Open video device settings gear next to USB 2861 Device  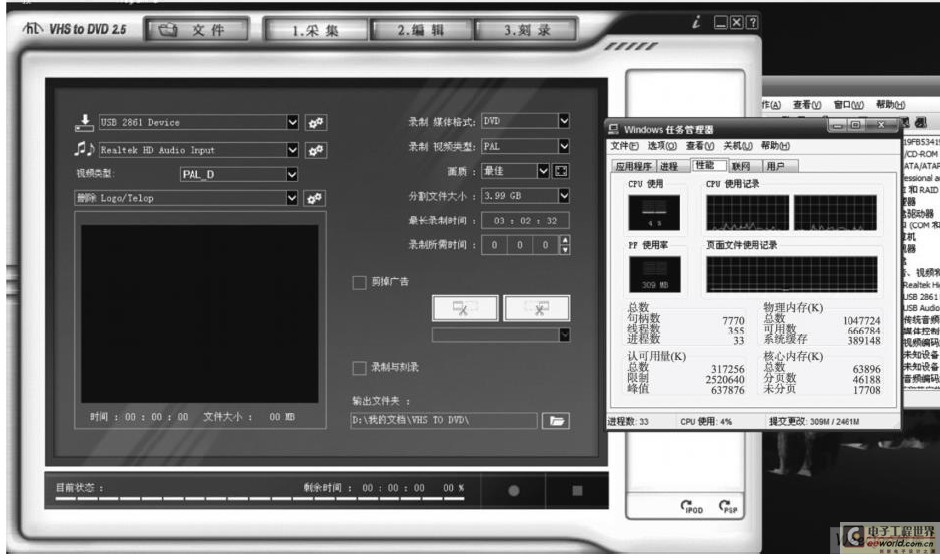pyautogui.click(x=316, y=122)
